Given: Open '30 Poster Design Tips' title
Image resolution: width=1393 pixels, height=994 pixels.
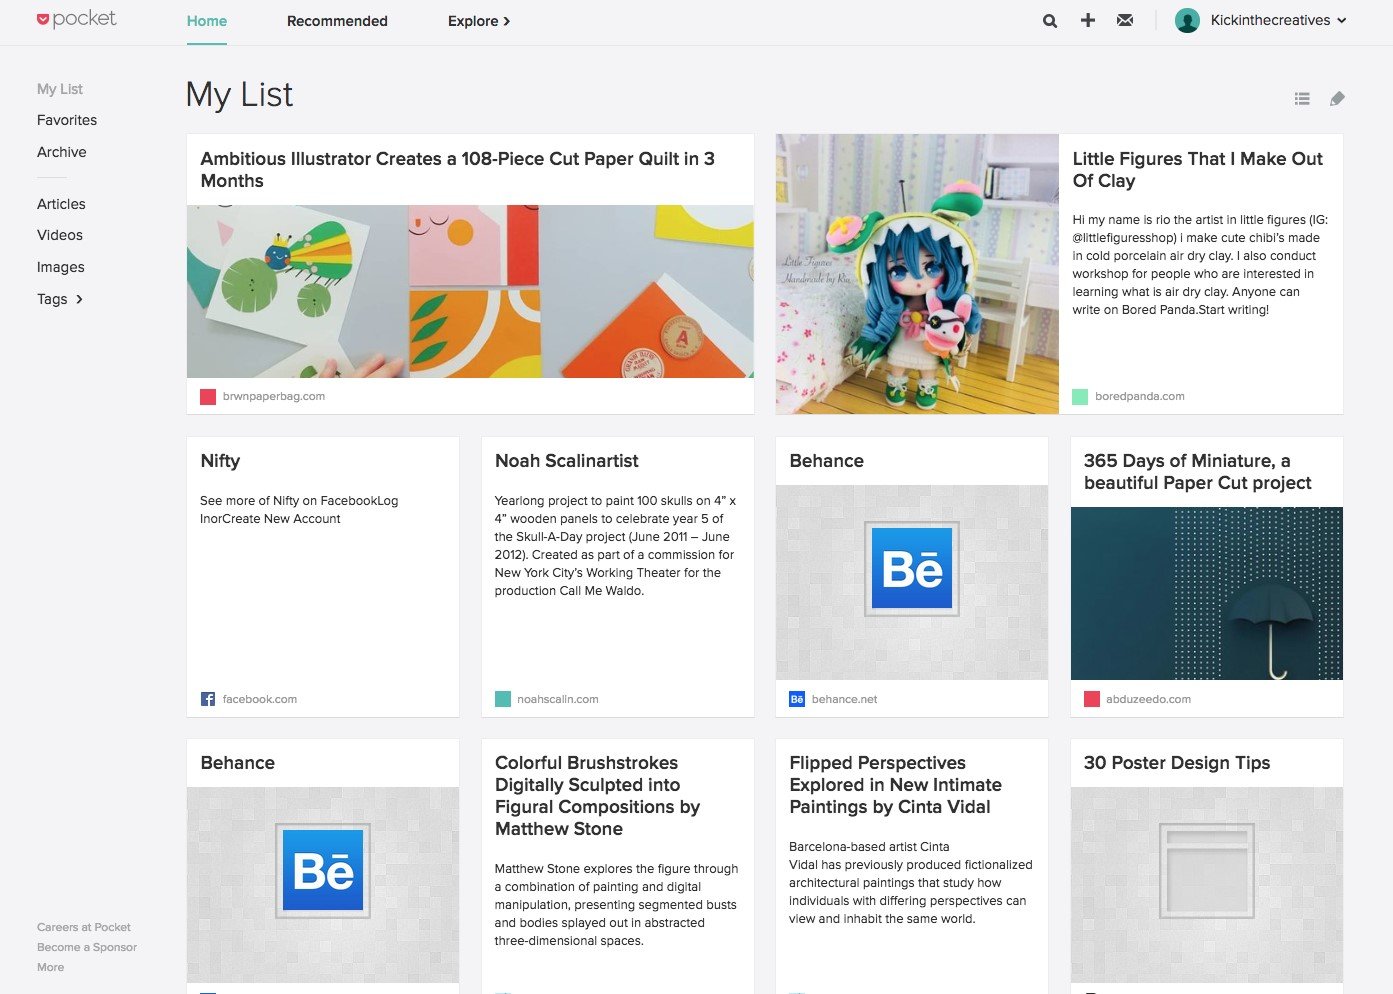Looking at the screenshot, I should pyautogui.click(x=1177, y=763).
